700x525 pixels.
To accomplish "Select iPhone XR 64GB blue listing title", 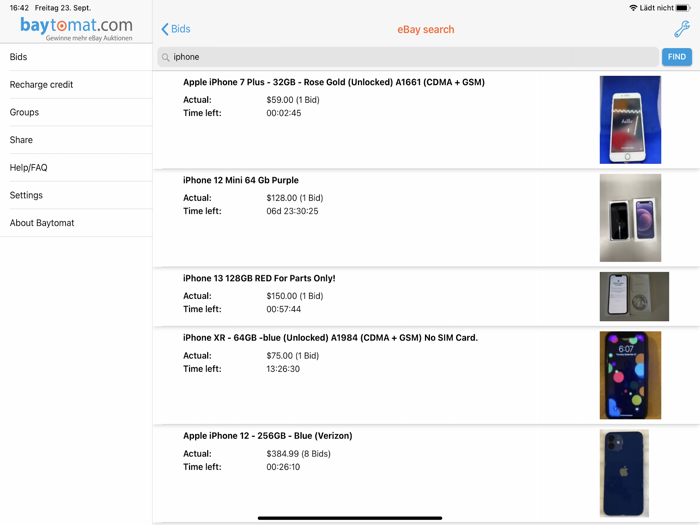I will (x=330, y=338).
